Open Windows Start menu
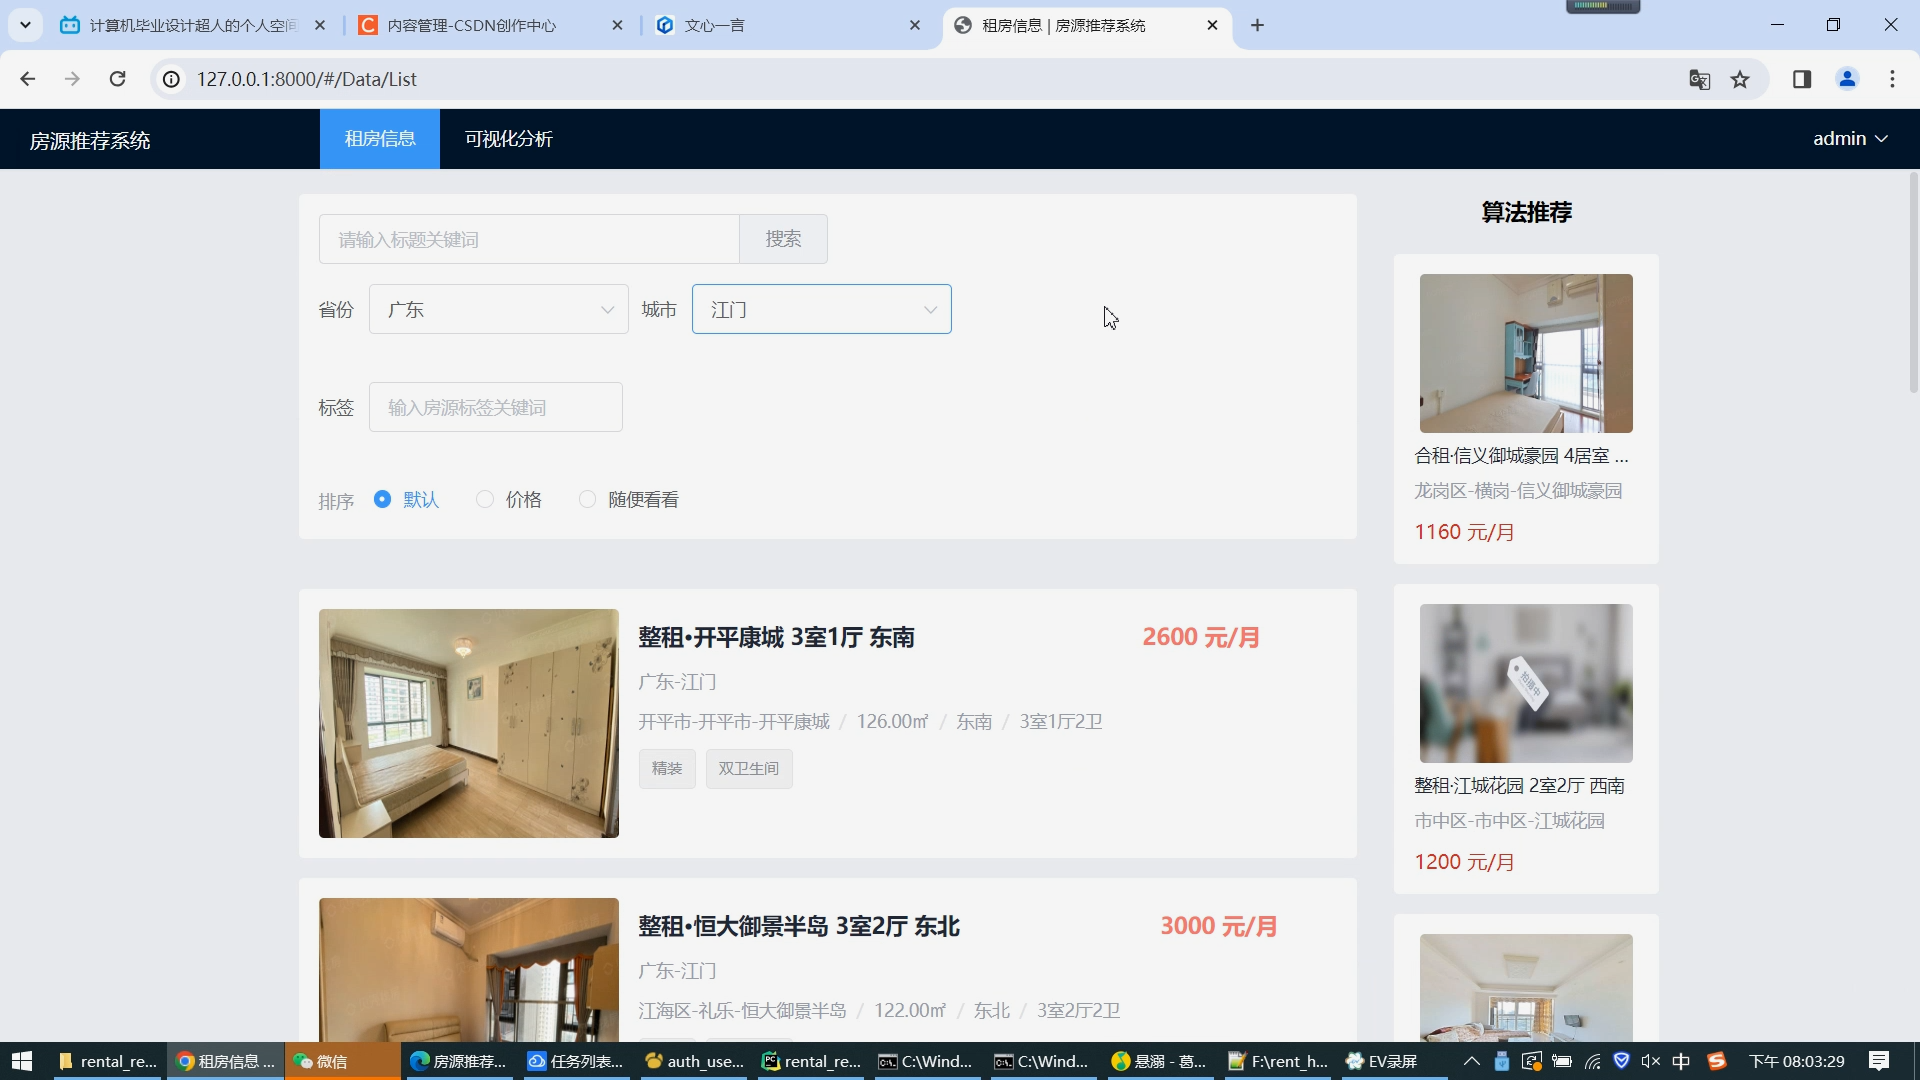 pos(22,1061)
